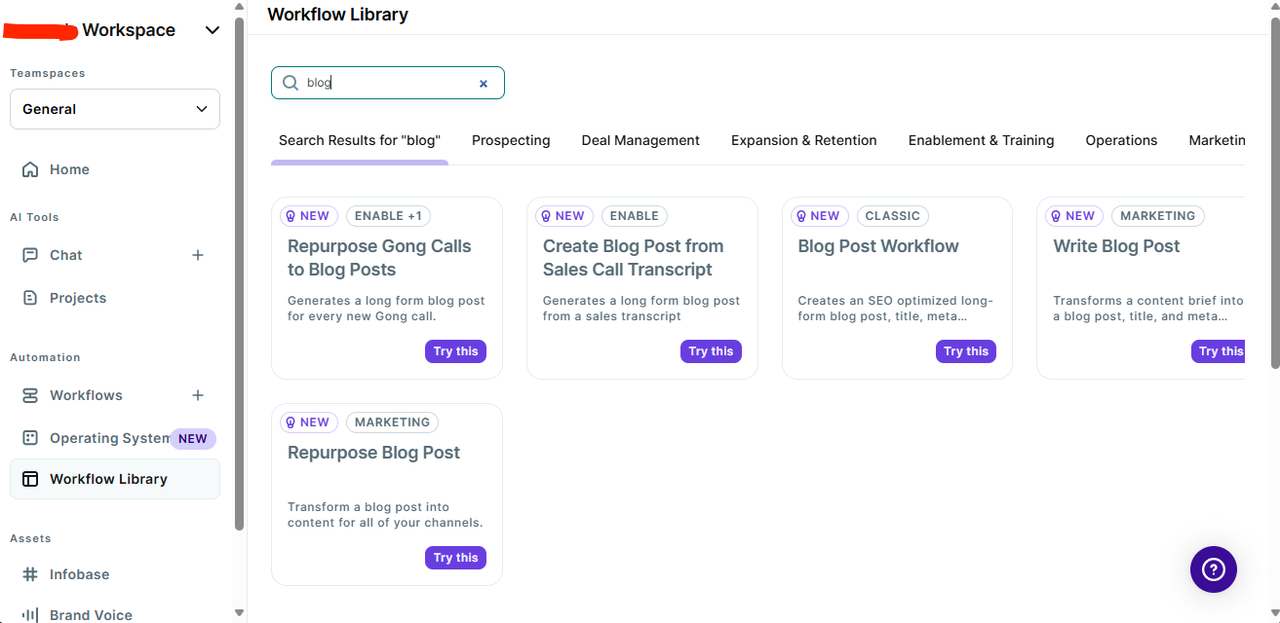Click the NEW badge on Repurpose Blog Post card
1280x623 pixels.
point(308,422)
